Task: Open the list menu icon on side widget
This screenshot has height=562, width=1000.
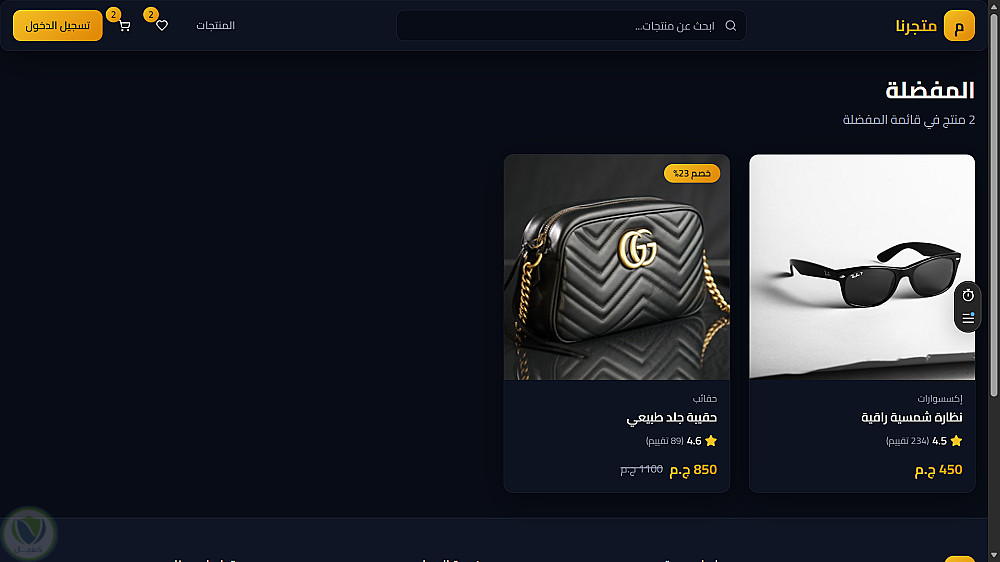Action: [968, 318]
